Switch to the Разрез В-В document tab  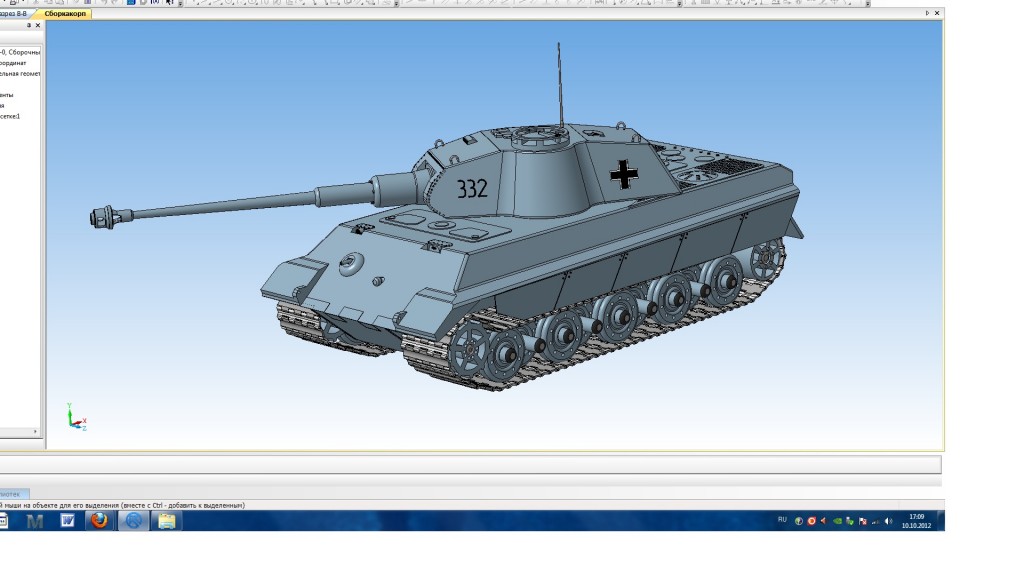coord(14,14)
